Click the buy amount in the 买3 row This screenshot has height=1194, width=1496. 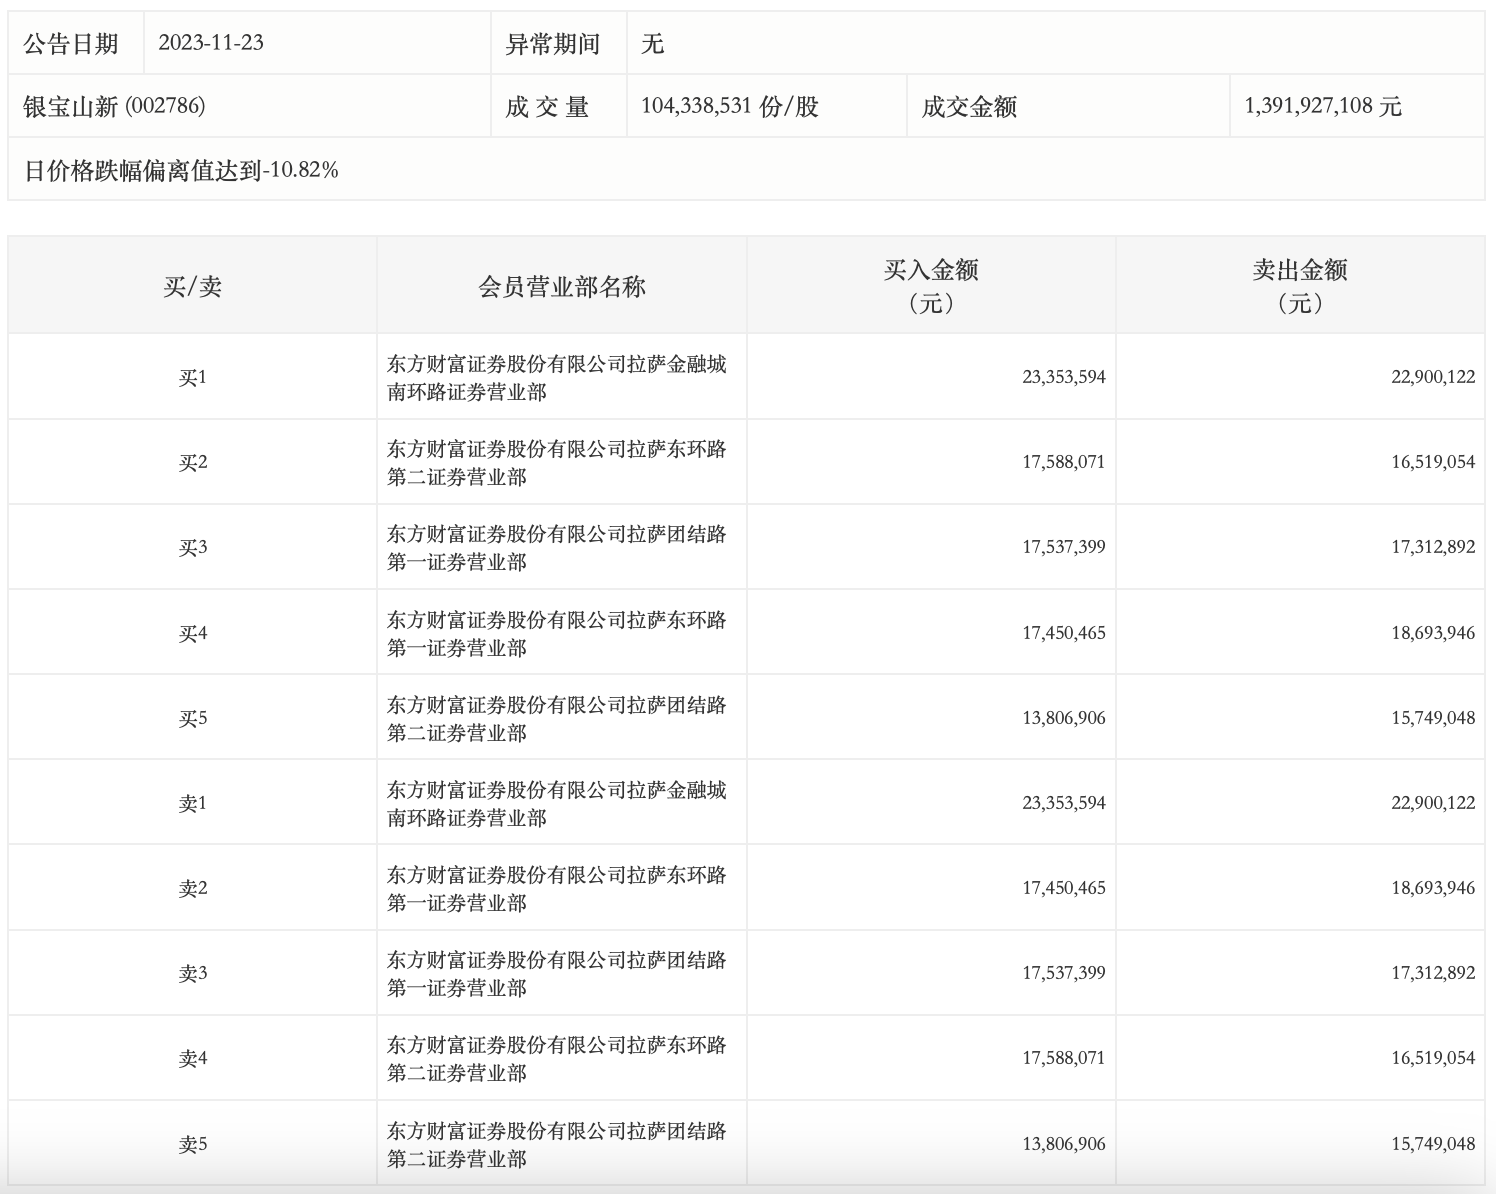tap(1063, 547)
